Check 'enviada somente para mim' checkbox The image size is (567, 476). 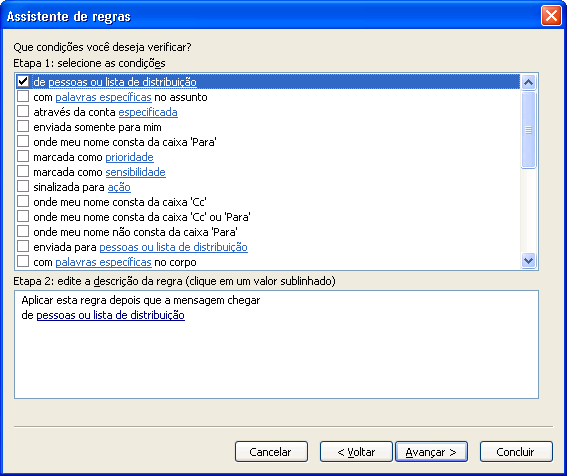tap(23, 126)
